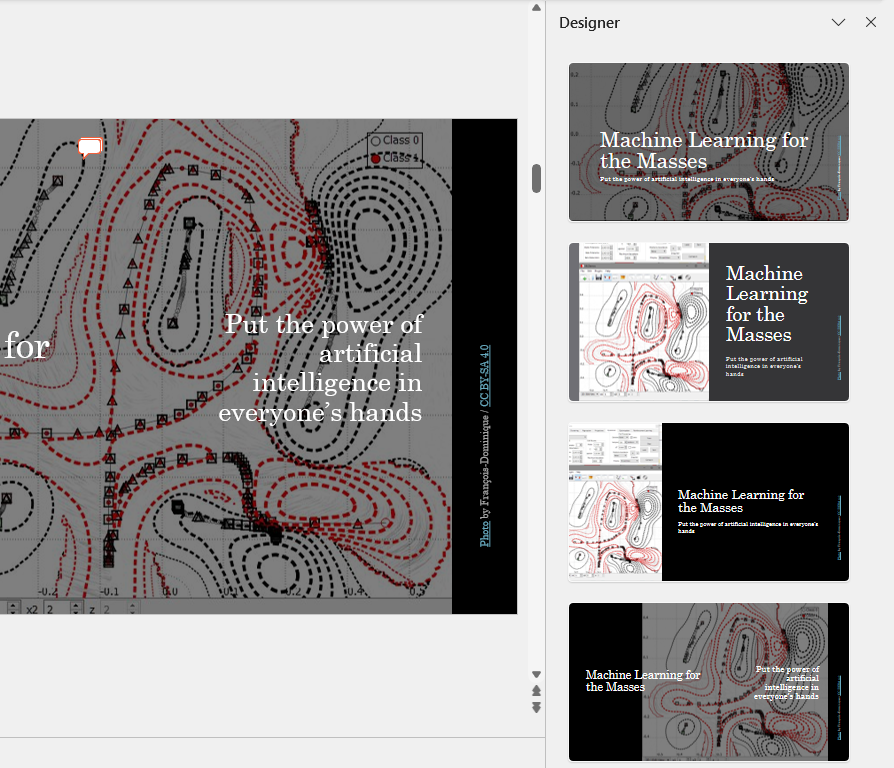Click the scroll-down arrow of the slide scrollbar
894x768 pixels.
[536, 675]
